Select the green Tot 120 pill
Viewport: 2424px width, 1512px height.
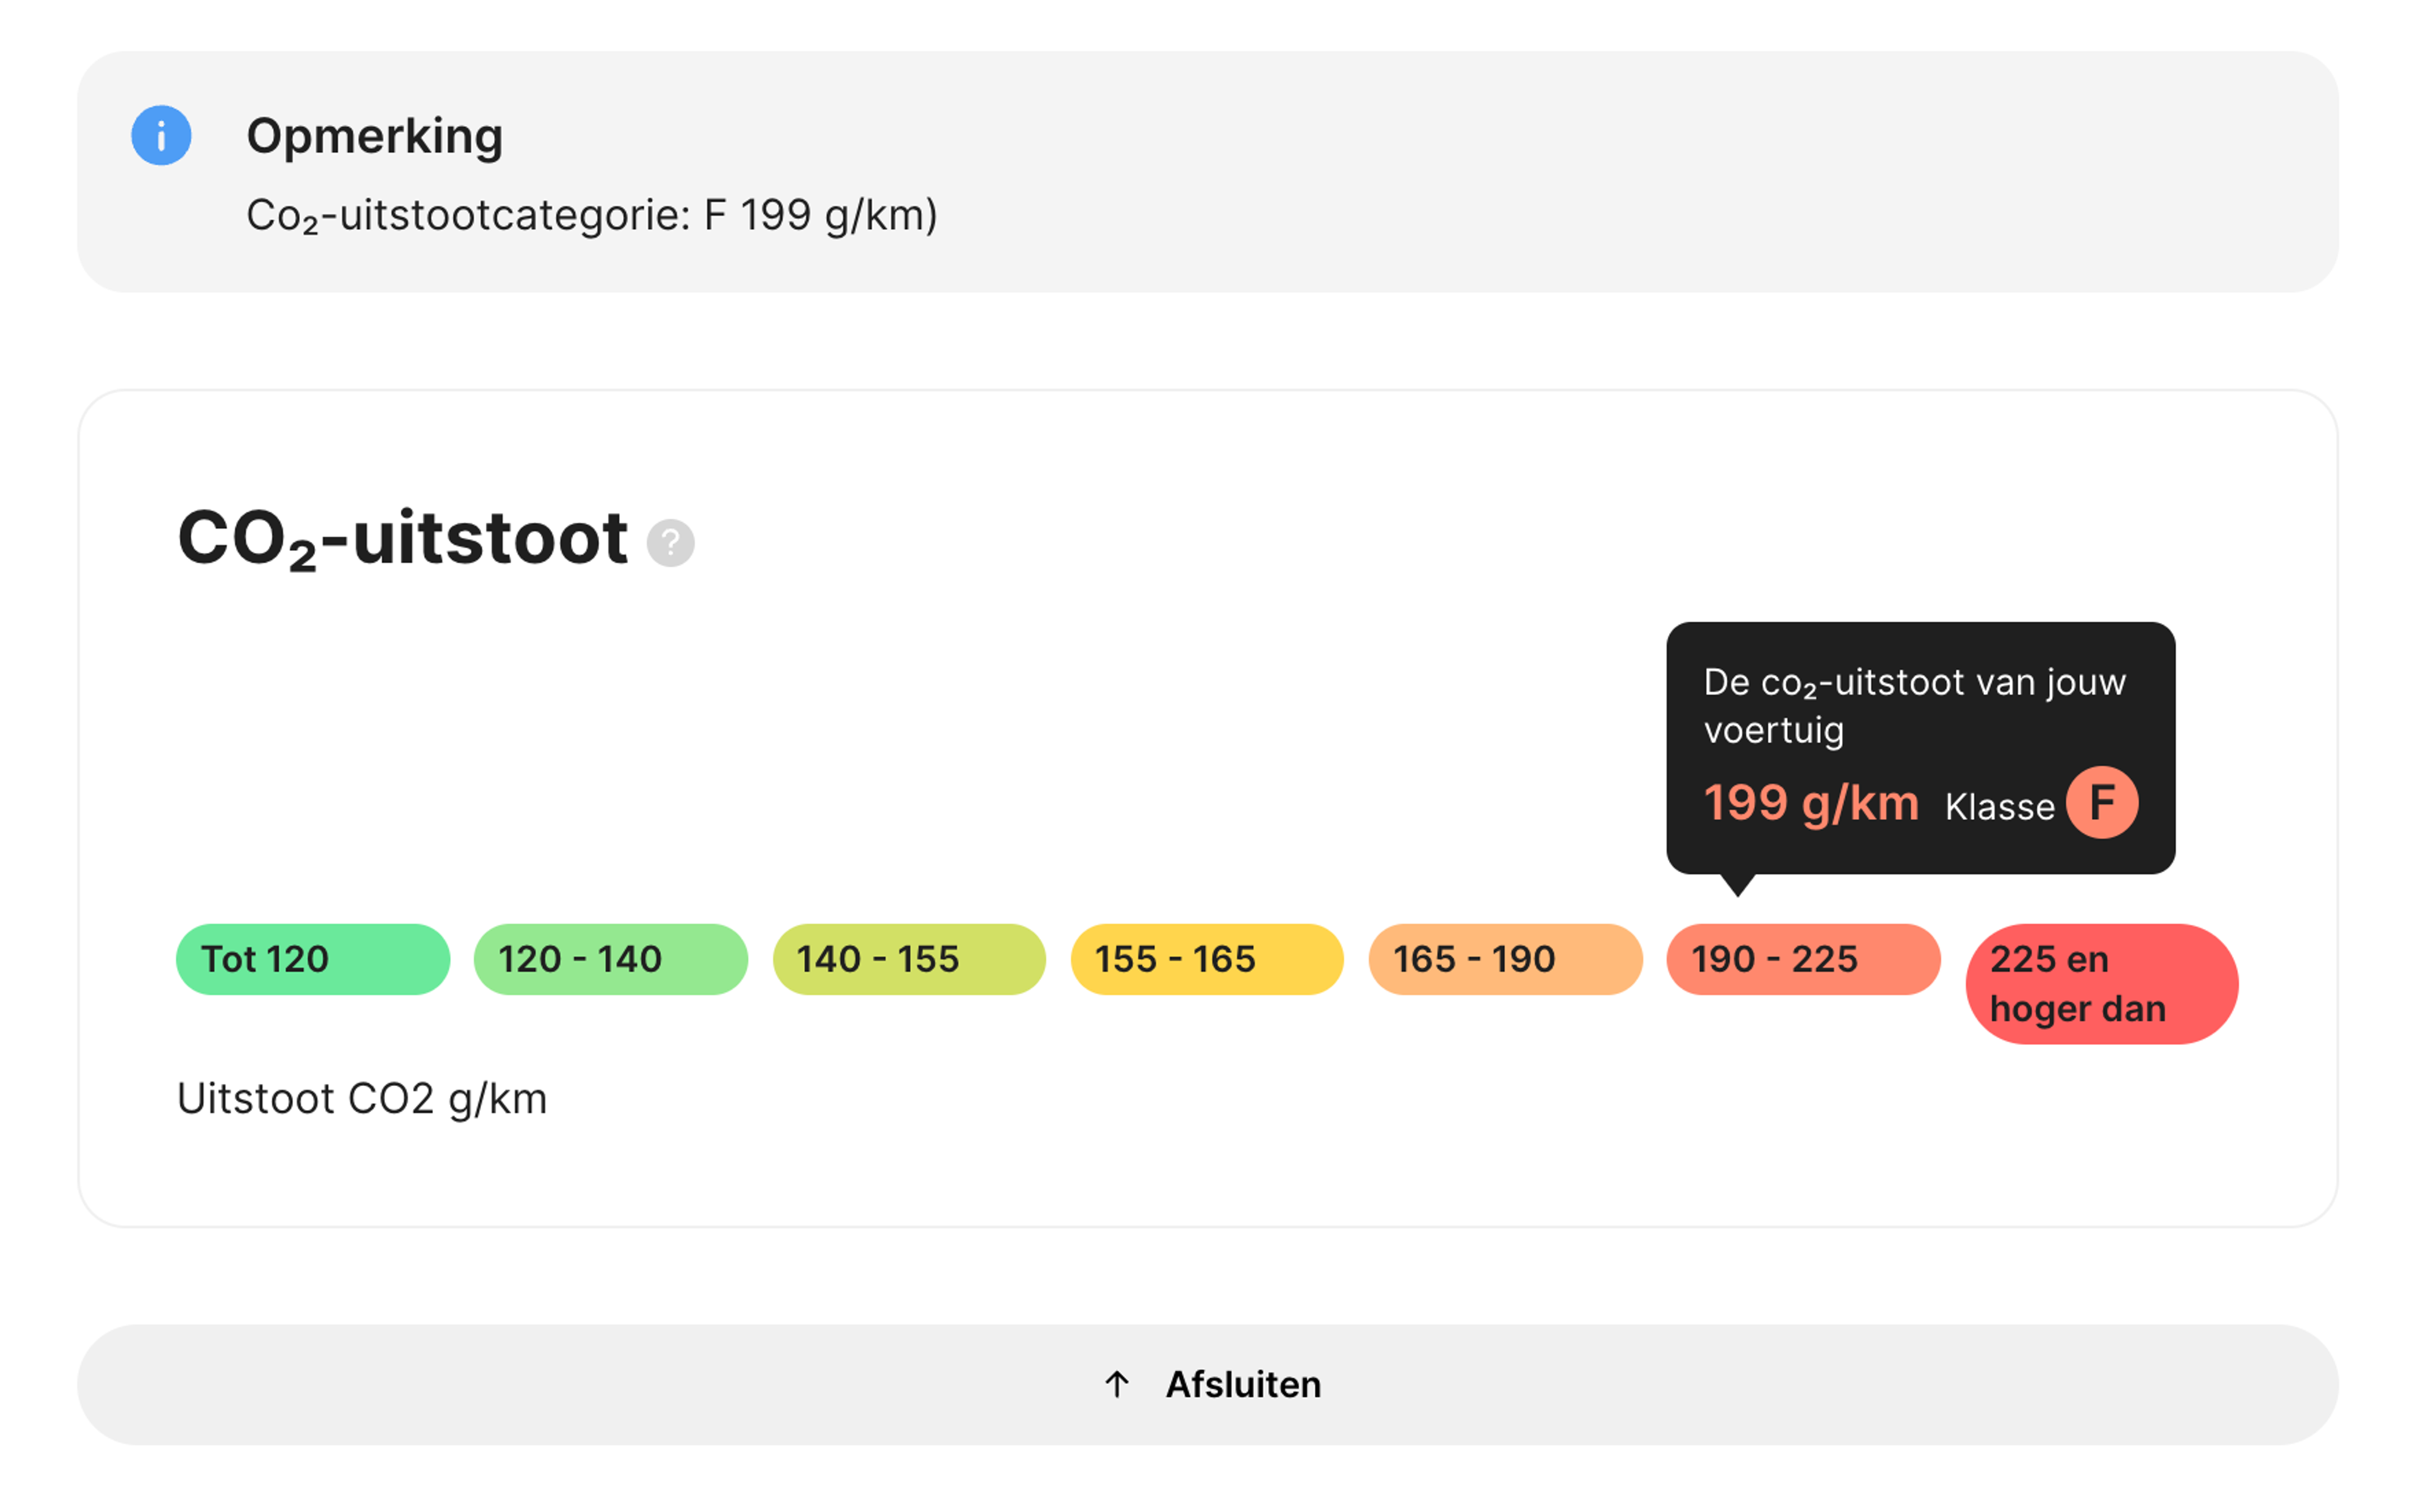tap(313, 959)
